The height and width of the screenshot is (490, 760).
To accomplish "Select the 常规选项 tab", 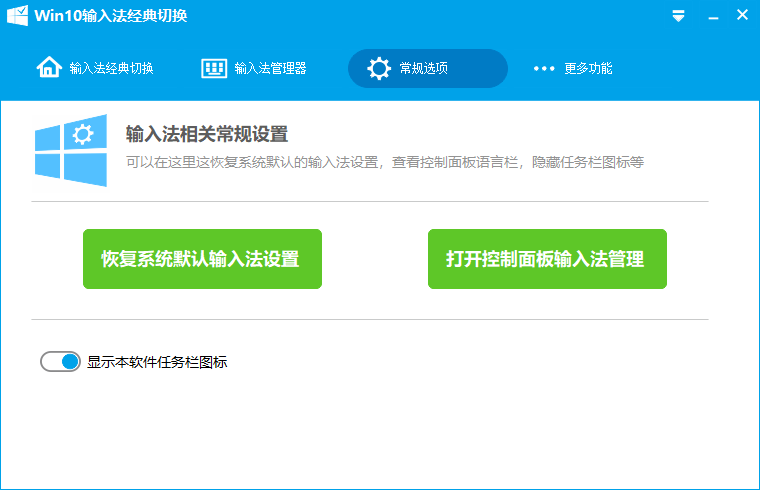I will tap(428, 68).
